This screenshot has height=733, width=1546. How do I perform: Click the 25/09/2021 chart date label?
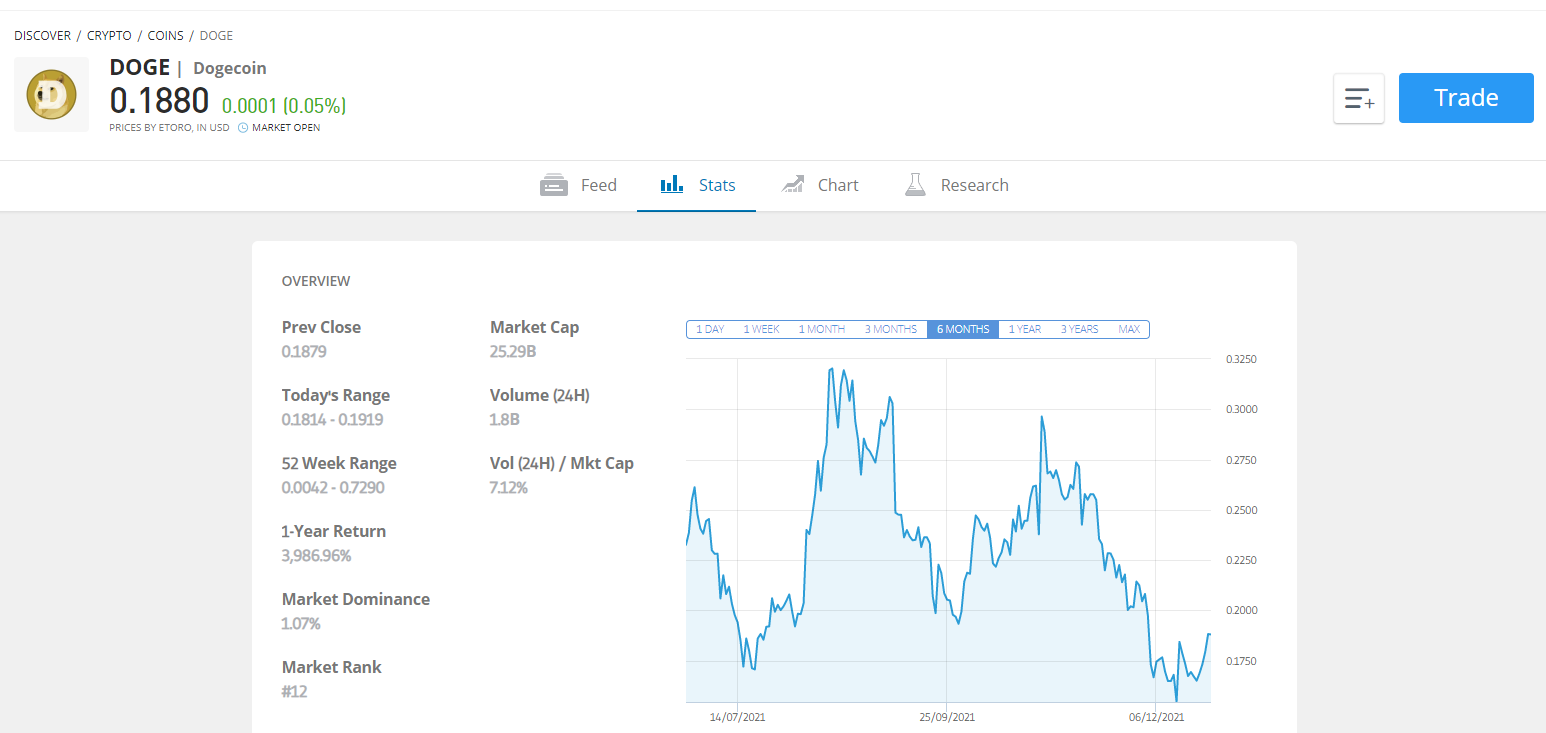pos(947,717)
